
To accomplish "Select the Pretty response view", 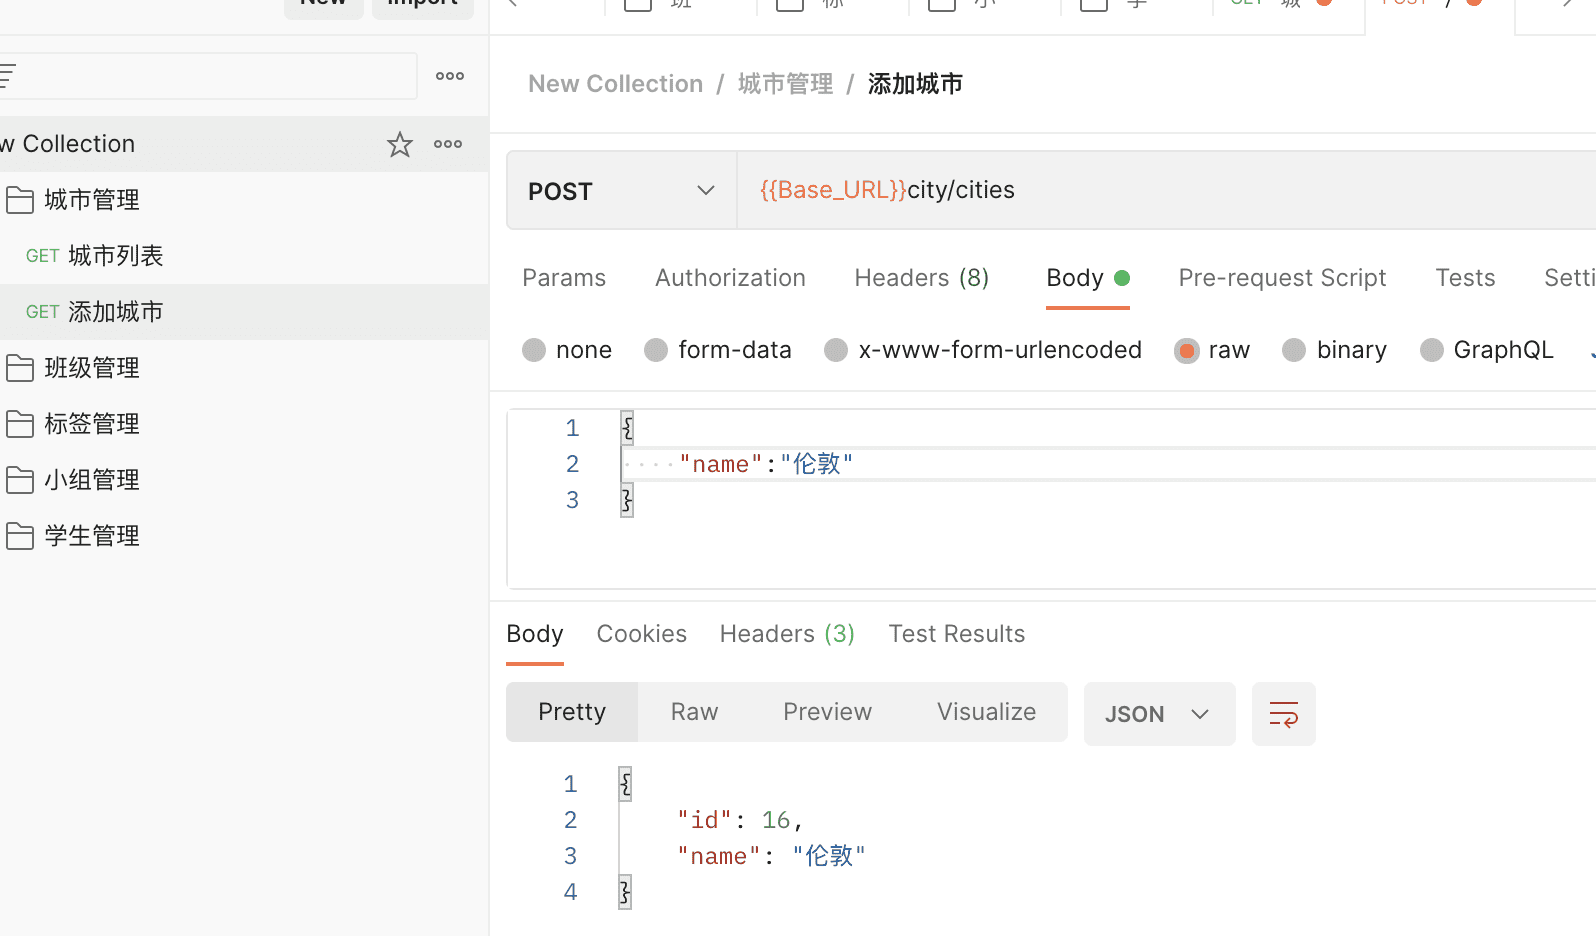I will tap(572, 712).
